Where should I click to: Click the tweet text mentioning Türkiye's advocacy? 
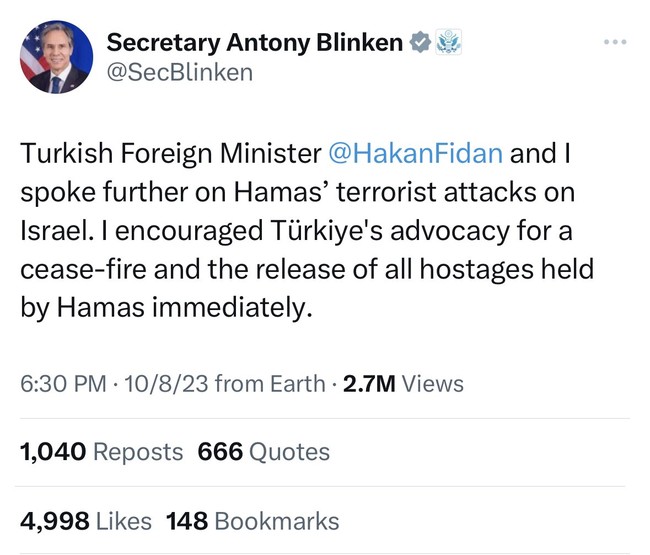307,230
